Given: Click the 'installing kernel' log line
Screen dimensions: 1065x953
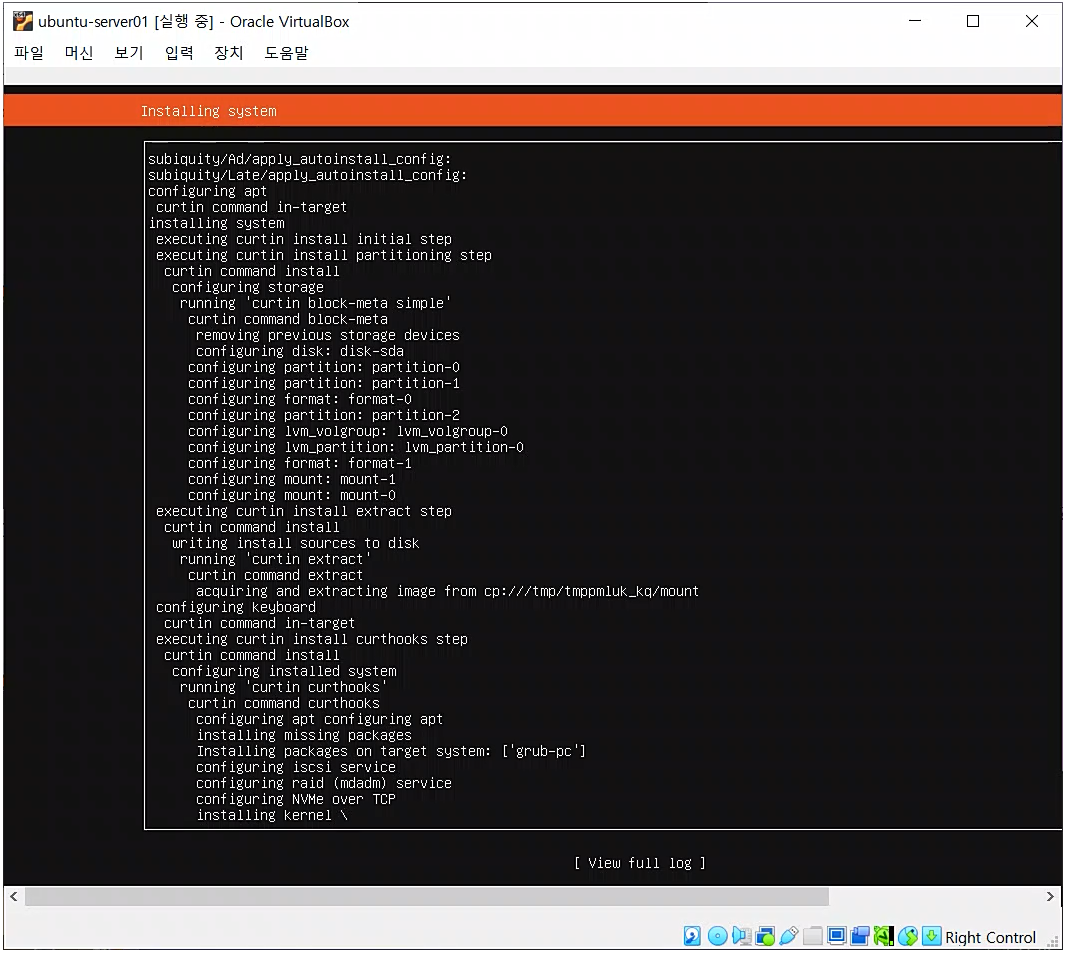Looking at the screenshot, I should coord(272,815).
